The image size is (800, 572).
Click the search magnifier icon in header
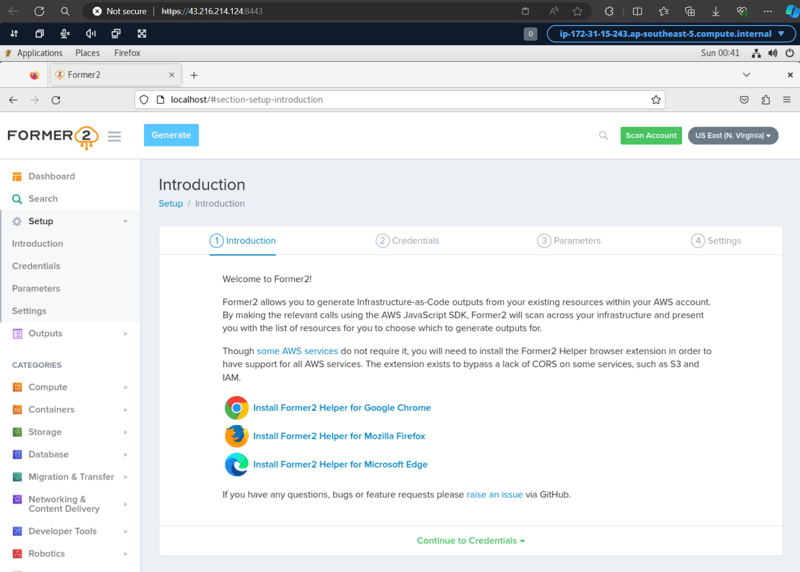point(603,136)
